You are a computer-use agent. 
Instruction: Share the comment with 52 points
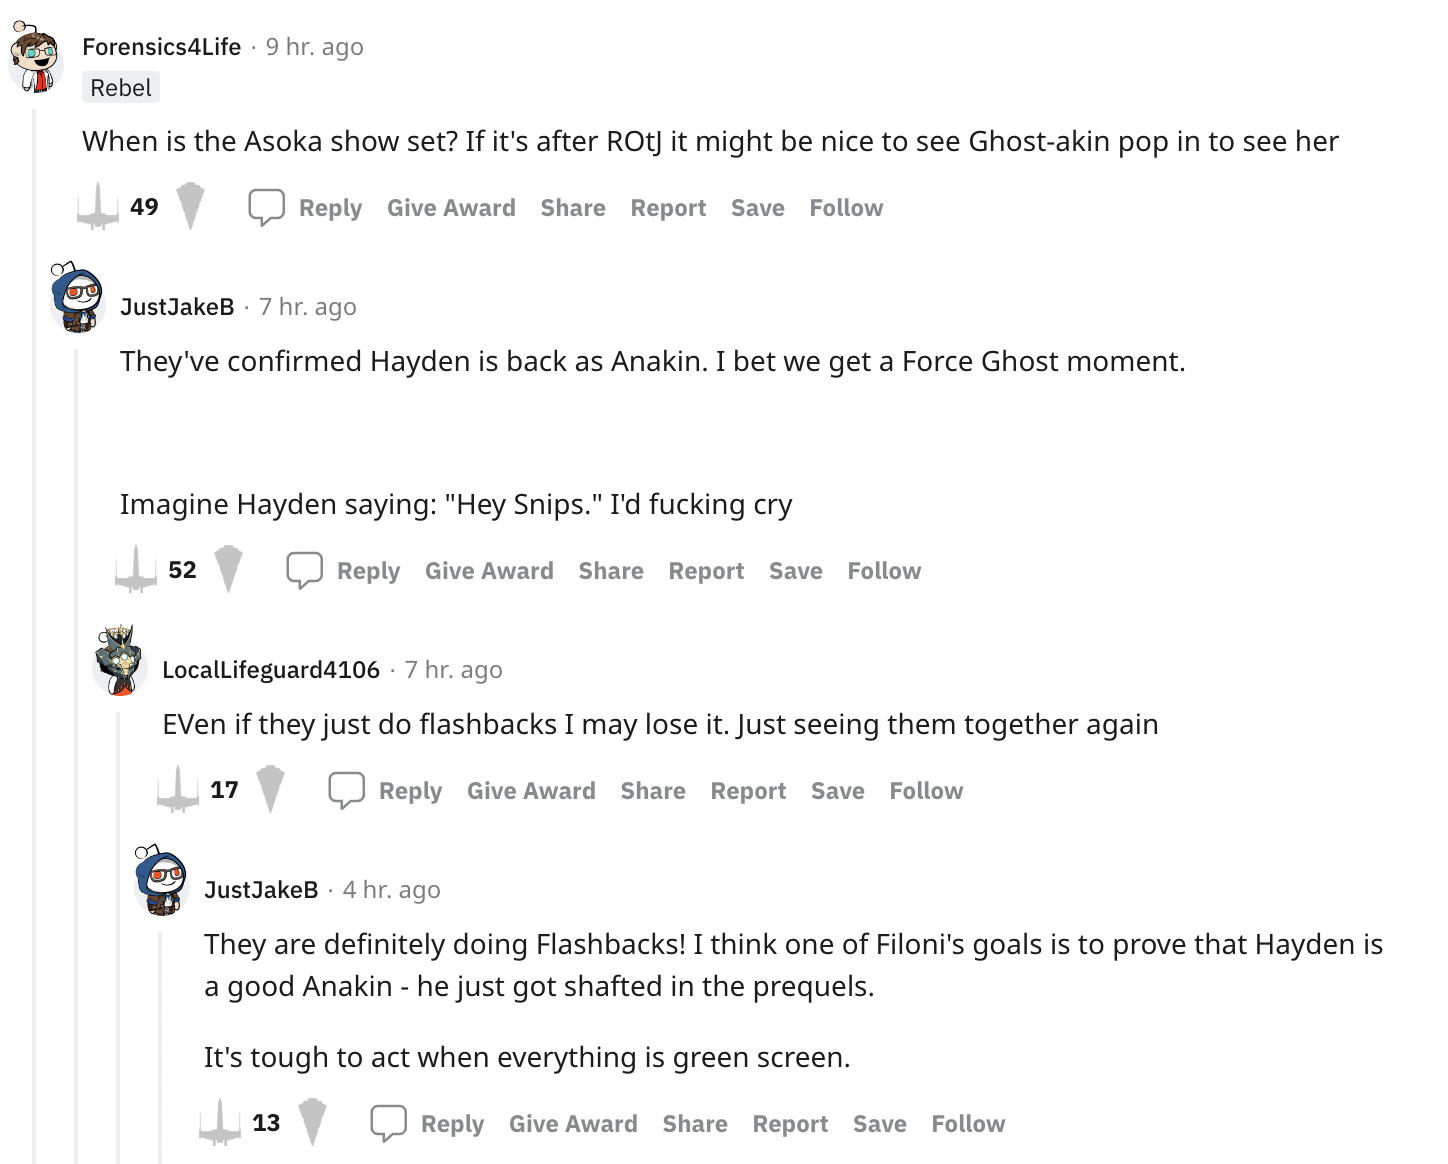coord(611,571)
